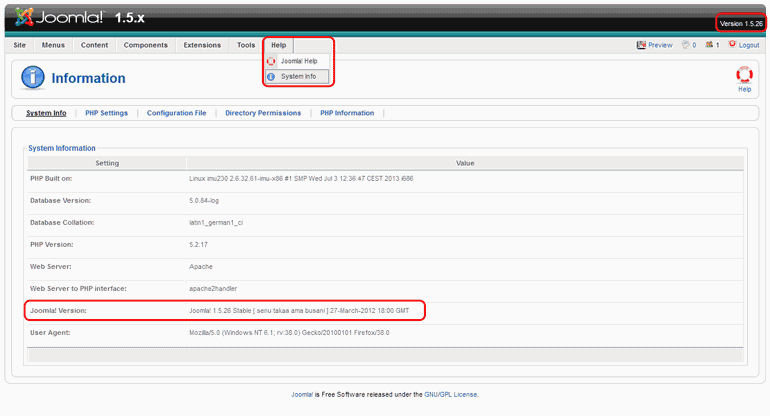This screenshot has height=416, width=770.
Task: Choose System Info from Help dropdown
Action: coord(297,77)
